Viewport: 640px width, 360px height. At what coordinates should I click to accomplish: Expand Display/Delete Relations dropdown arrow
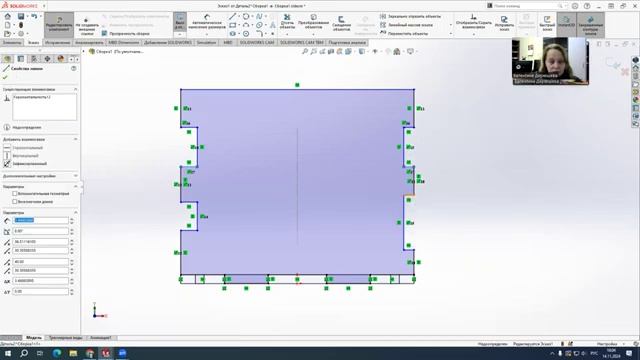click(x=473, y=34)
